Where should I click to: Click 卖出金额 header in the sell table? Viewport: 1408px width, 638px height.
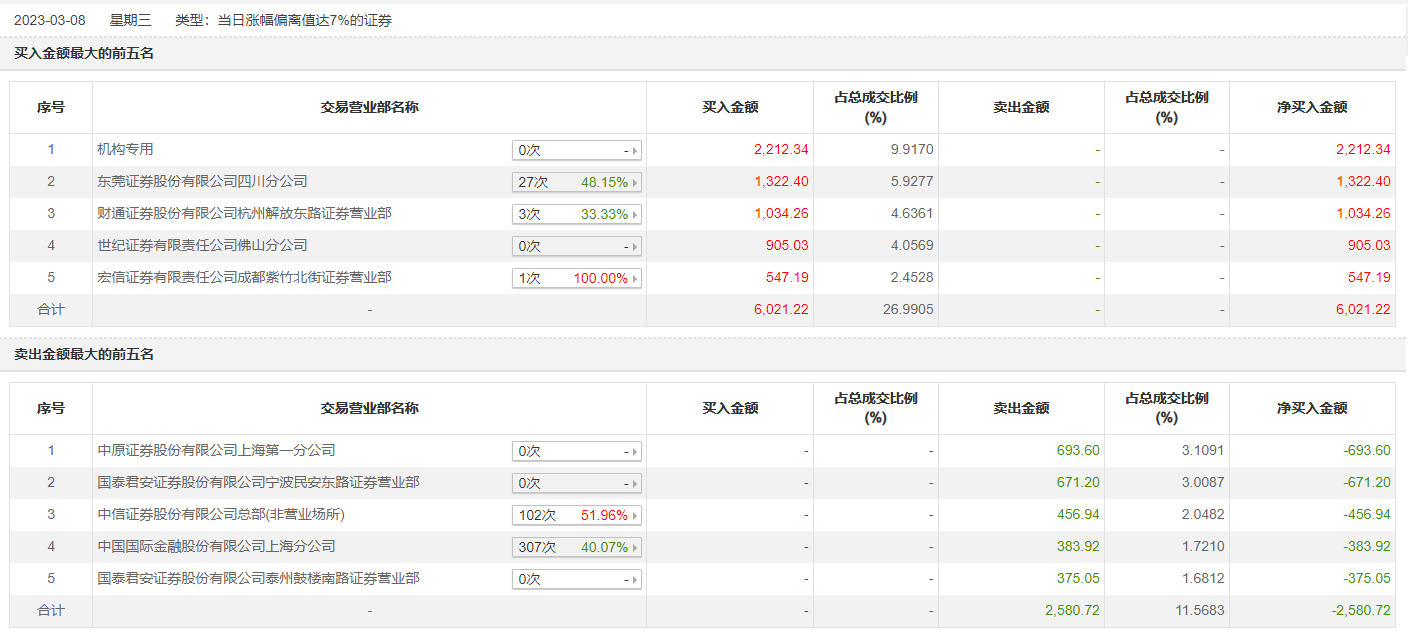(1021, 408)
